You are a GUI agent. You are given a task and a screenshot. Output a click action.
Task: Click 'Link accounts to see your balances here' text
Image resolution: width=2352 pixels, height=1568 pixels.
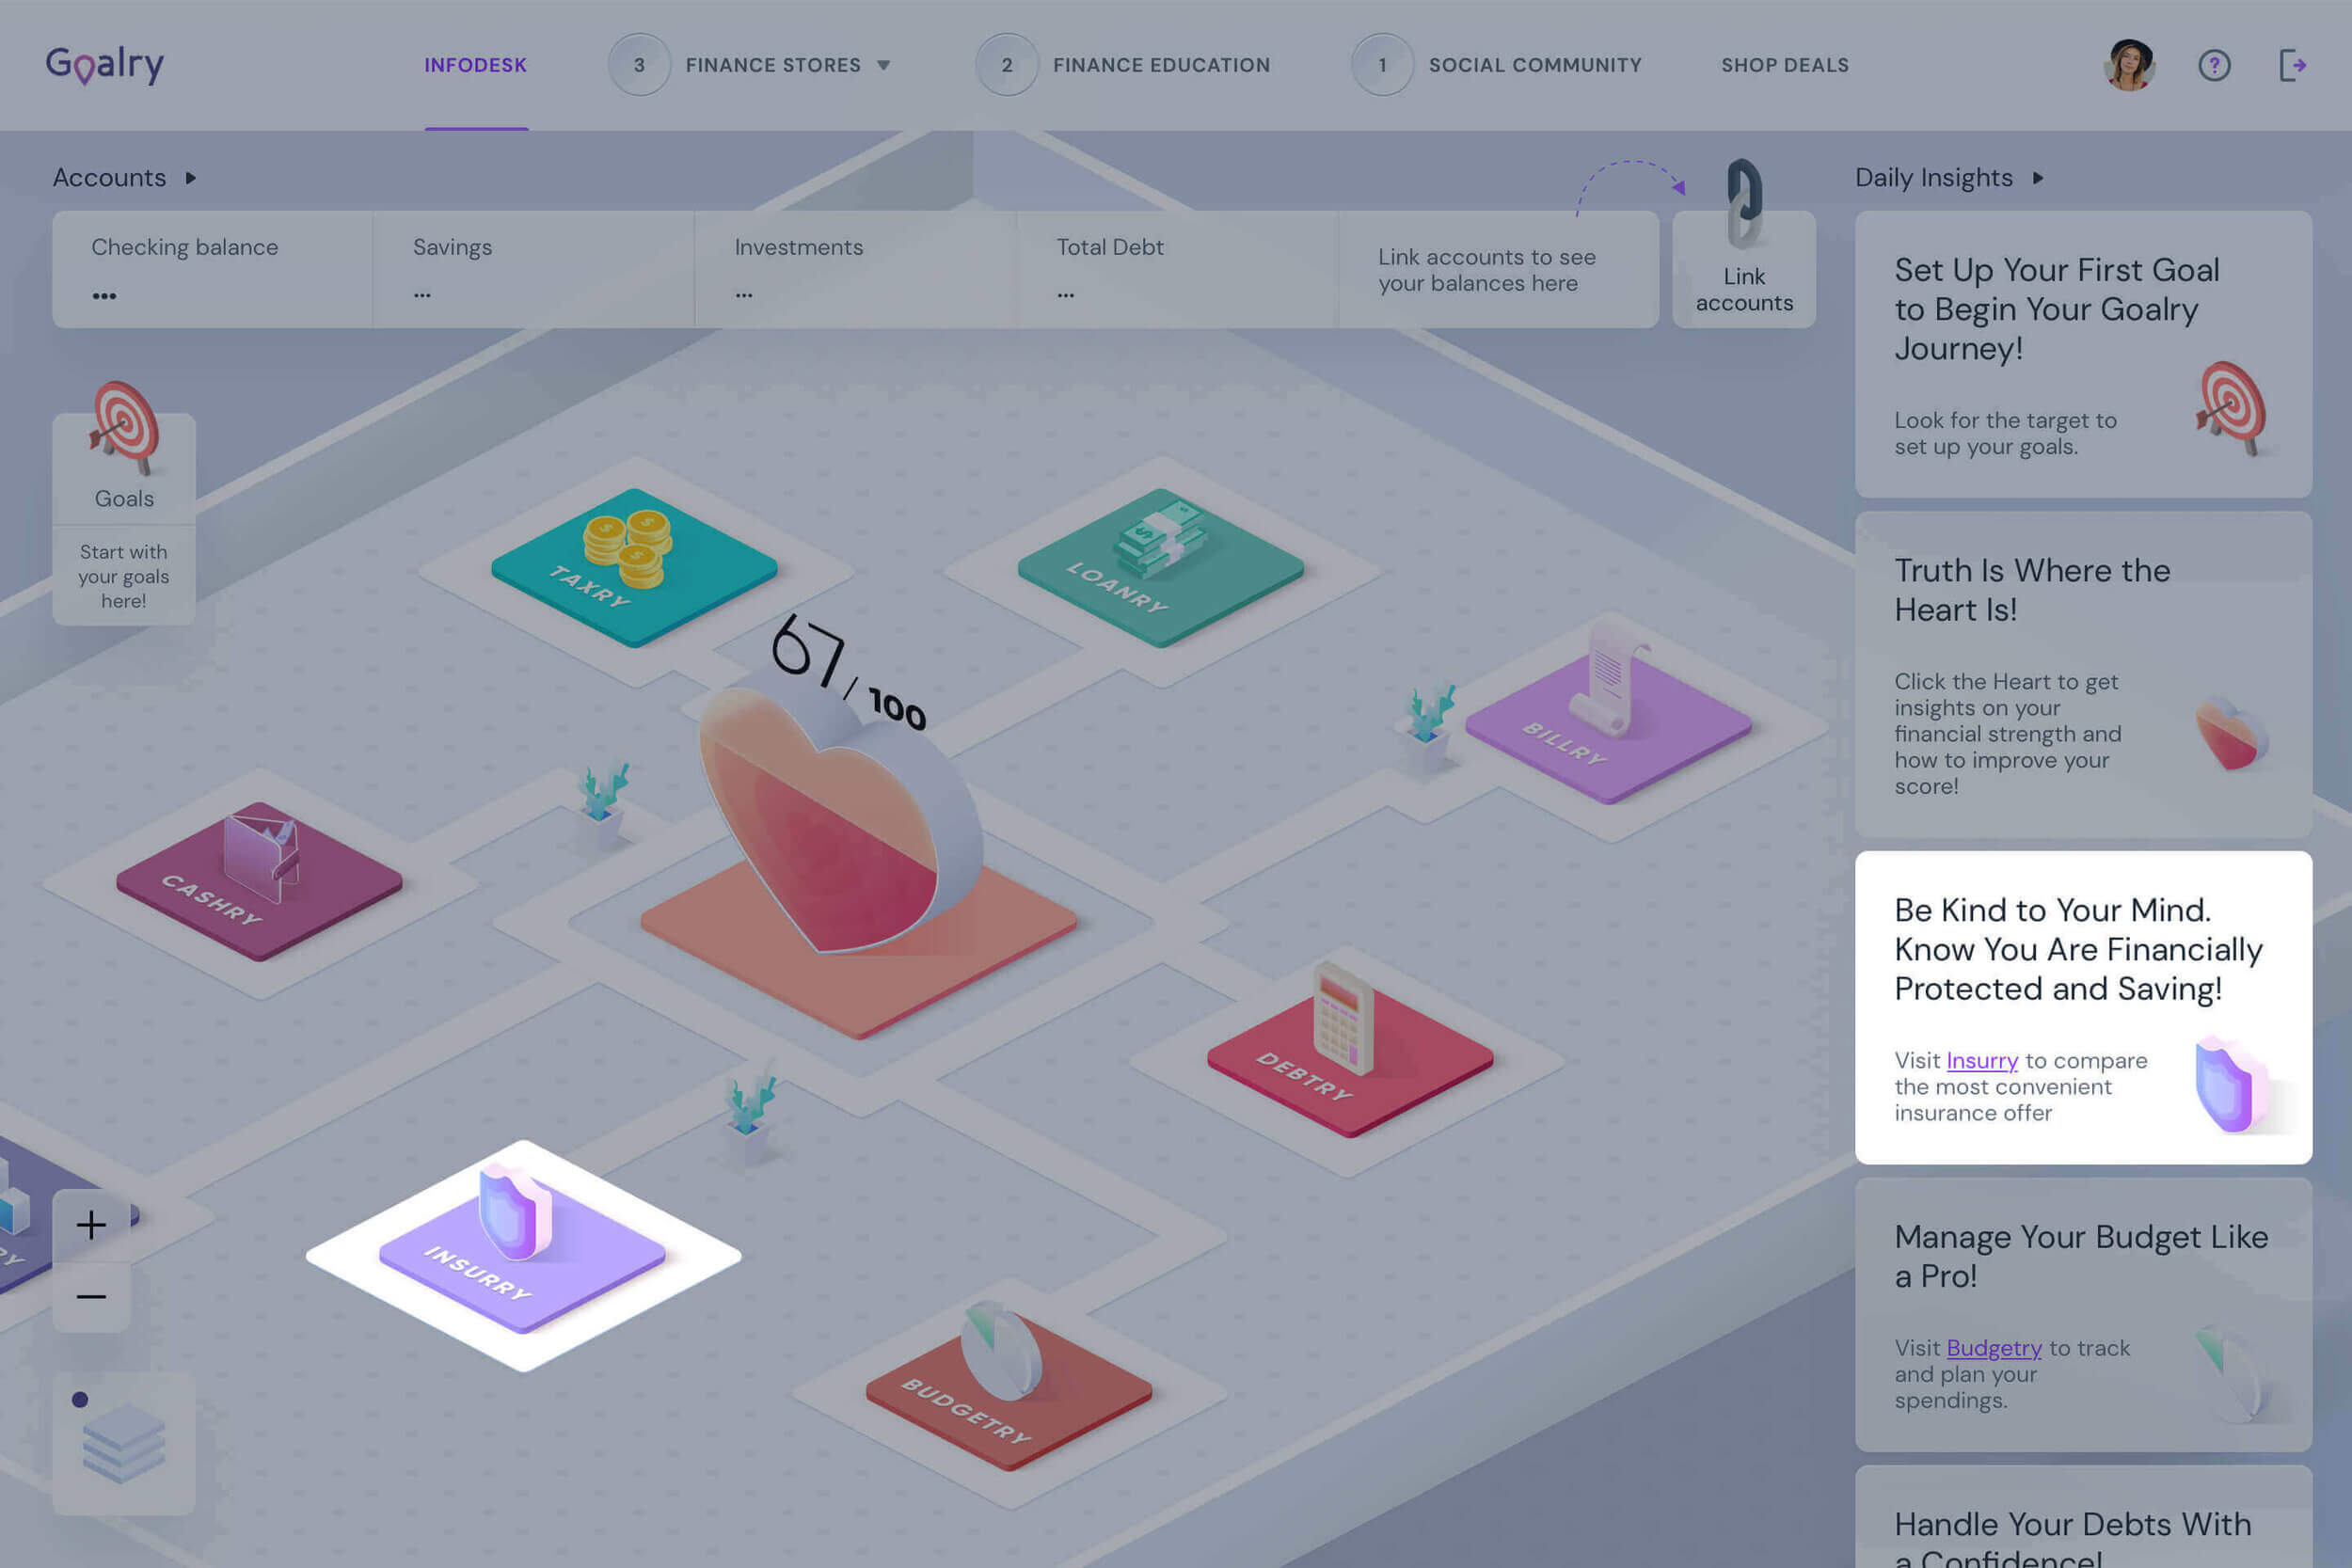[1486, 270]
